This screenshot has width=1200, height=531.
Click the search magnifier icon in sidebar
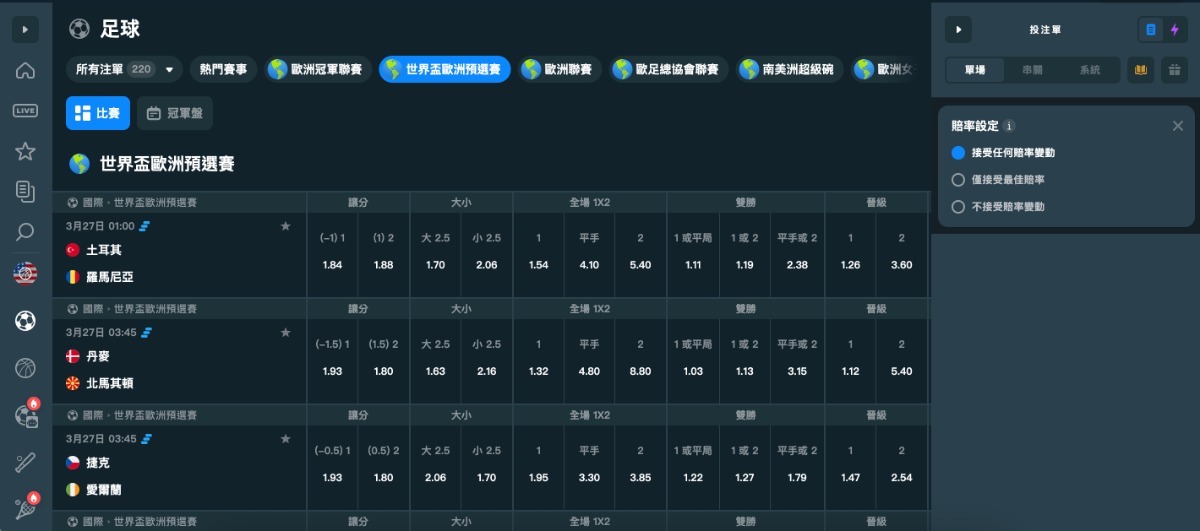(x=25, y=232)
